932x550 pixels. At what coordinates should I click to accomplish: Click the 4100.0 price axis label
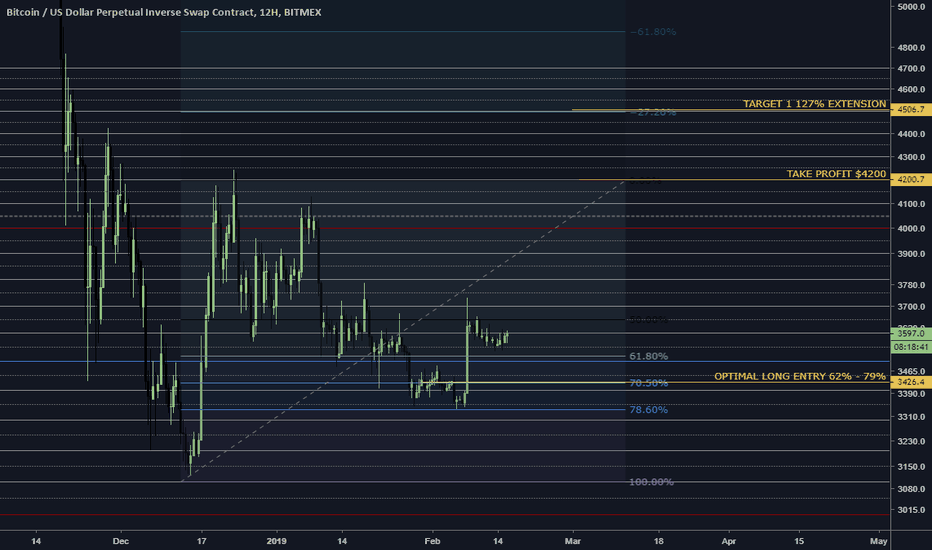click(x=911, y=203)
